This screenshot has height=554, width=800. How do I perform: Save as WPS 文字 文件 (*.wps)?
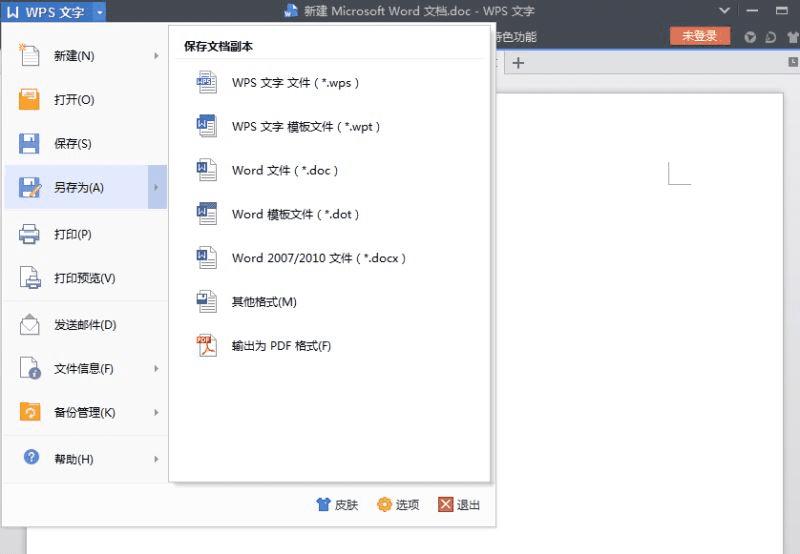[x=295, y=83]
